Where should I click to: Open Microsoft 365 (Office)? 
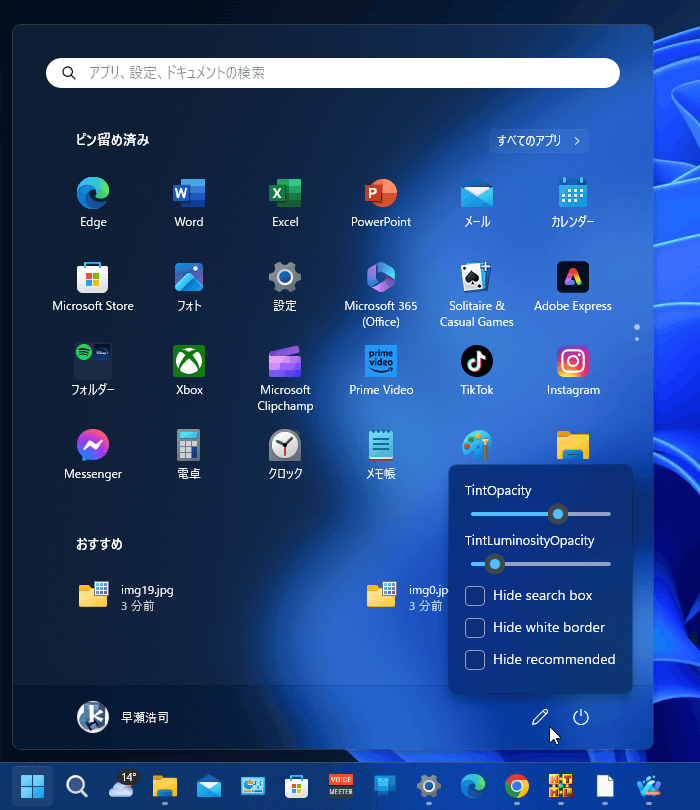coord(381,294)
